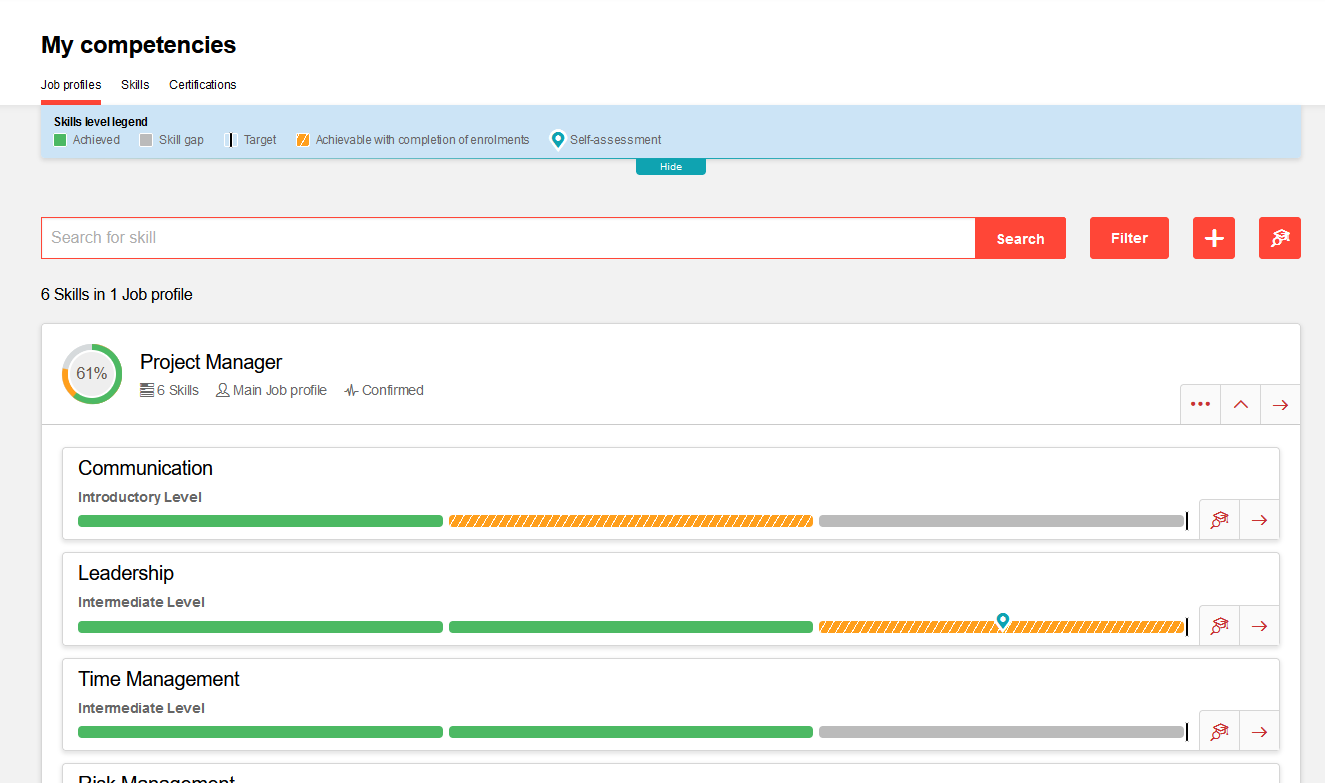Click the Search for skill field
The height and width of the screenshot is (783, 1325).
pyautogui.click(x=508, y=238)
